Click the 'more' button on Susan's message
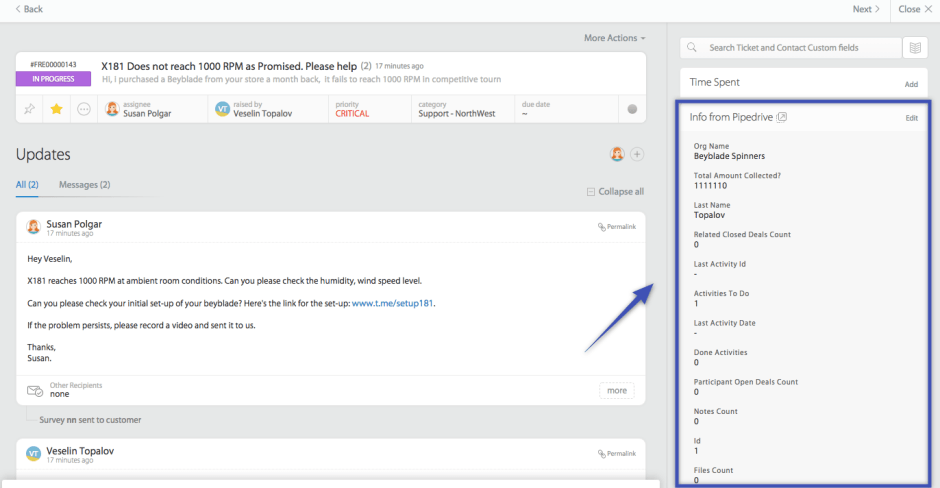Viewport: 940px width, 488px height. 616,390
